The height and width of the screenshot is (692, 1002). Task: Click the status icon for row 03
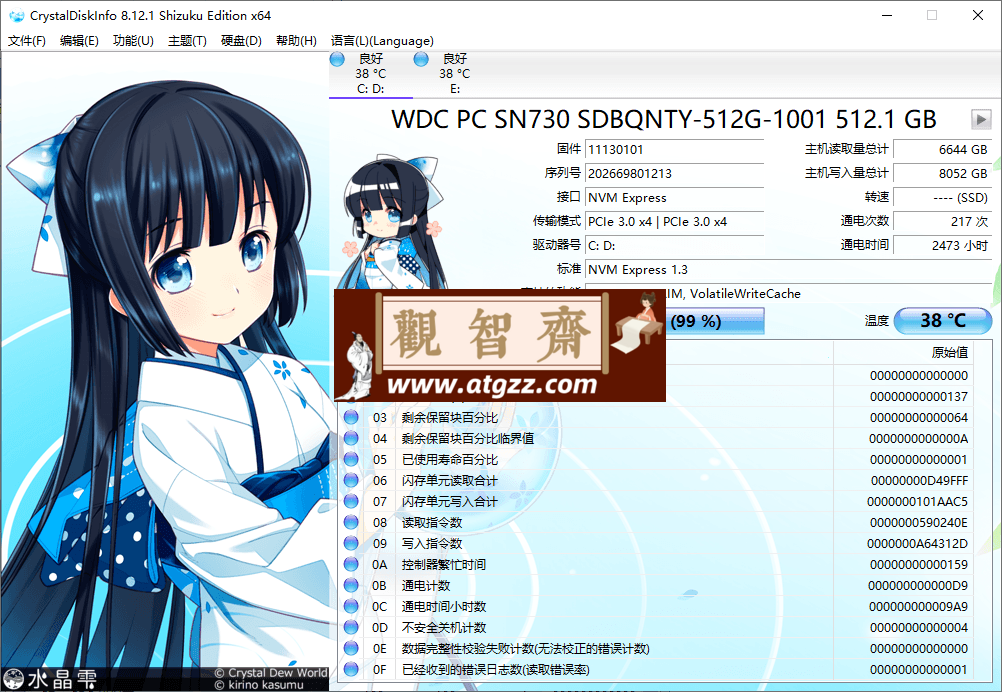pos(351,417)
